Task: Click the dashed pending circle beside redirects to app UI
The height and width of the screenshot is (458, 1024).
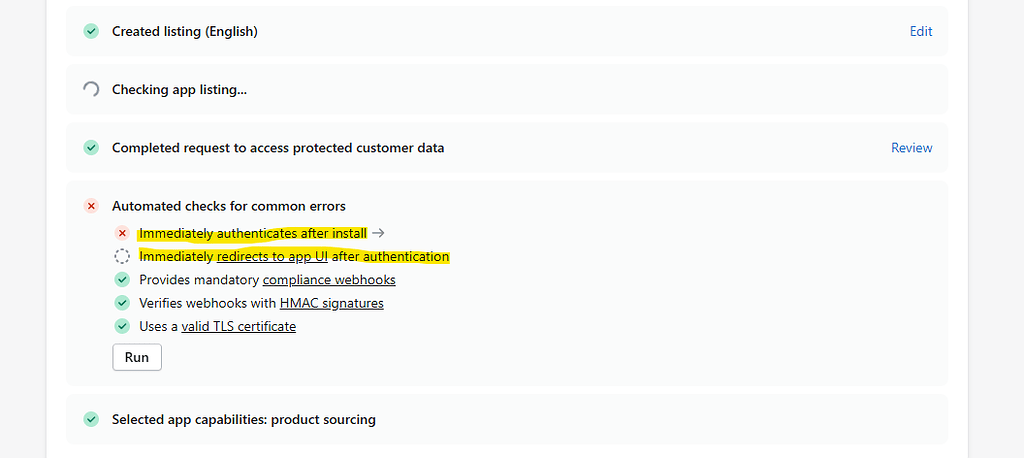Action: 122,256
